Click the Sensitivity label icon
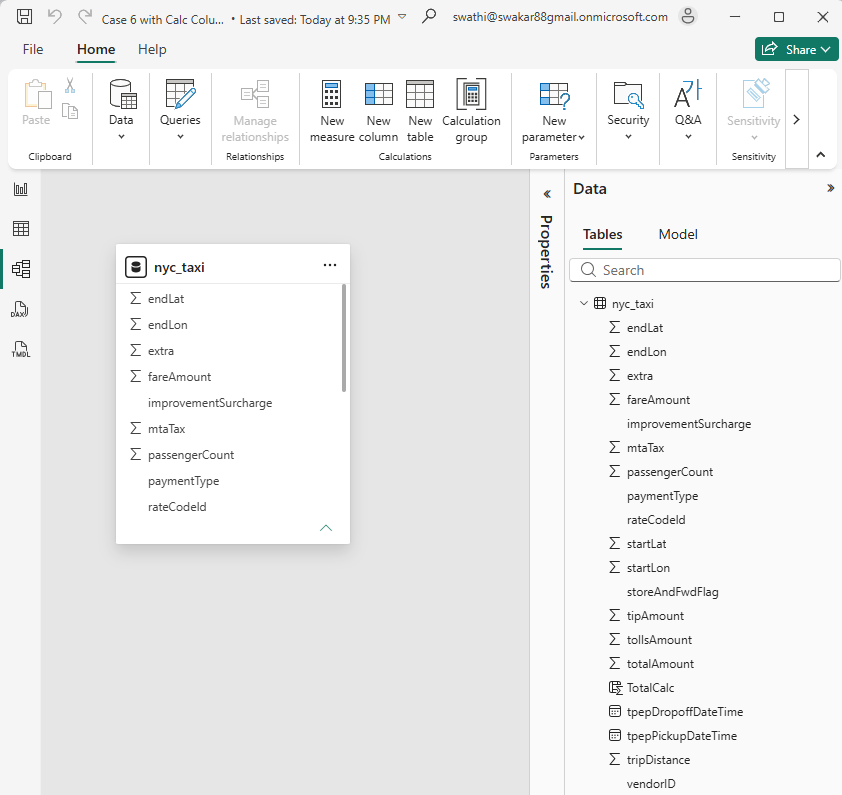Image resolution: width=842 pixels, height=795 pixels. pyautogui.click(x=756, y=93)
